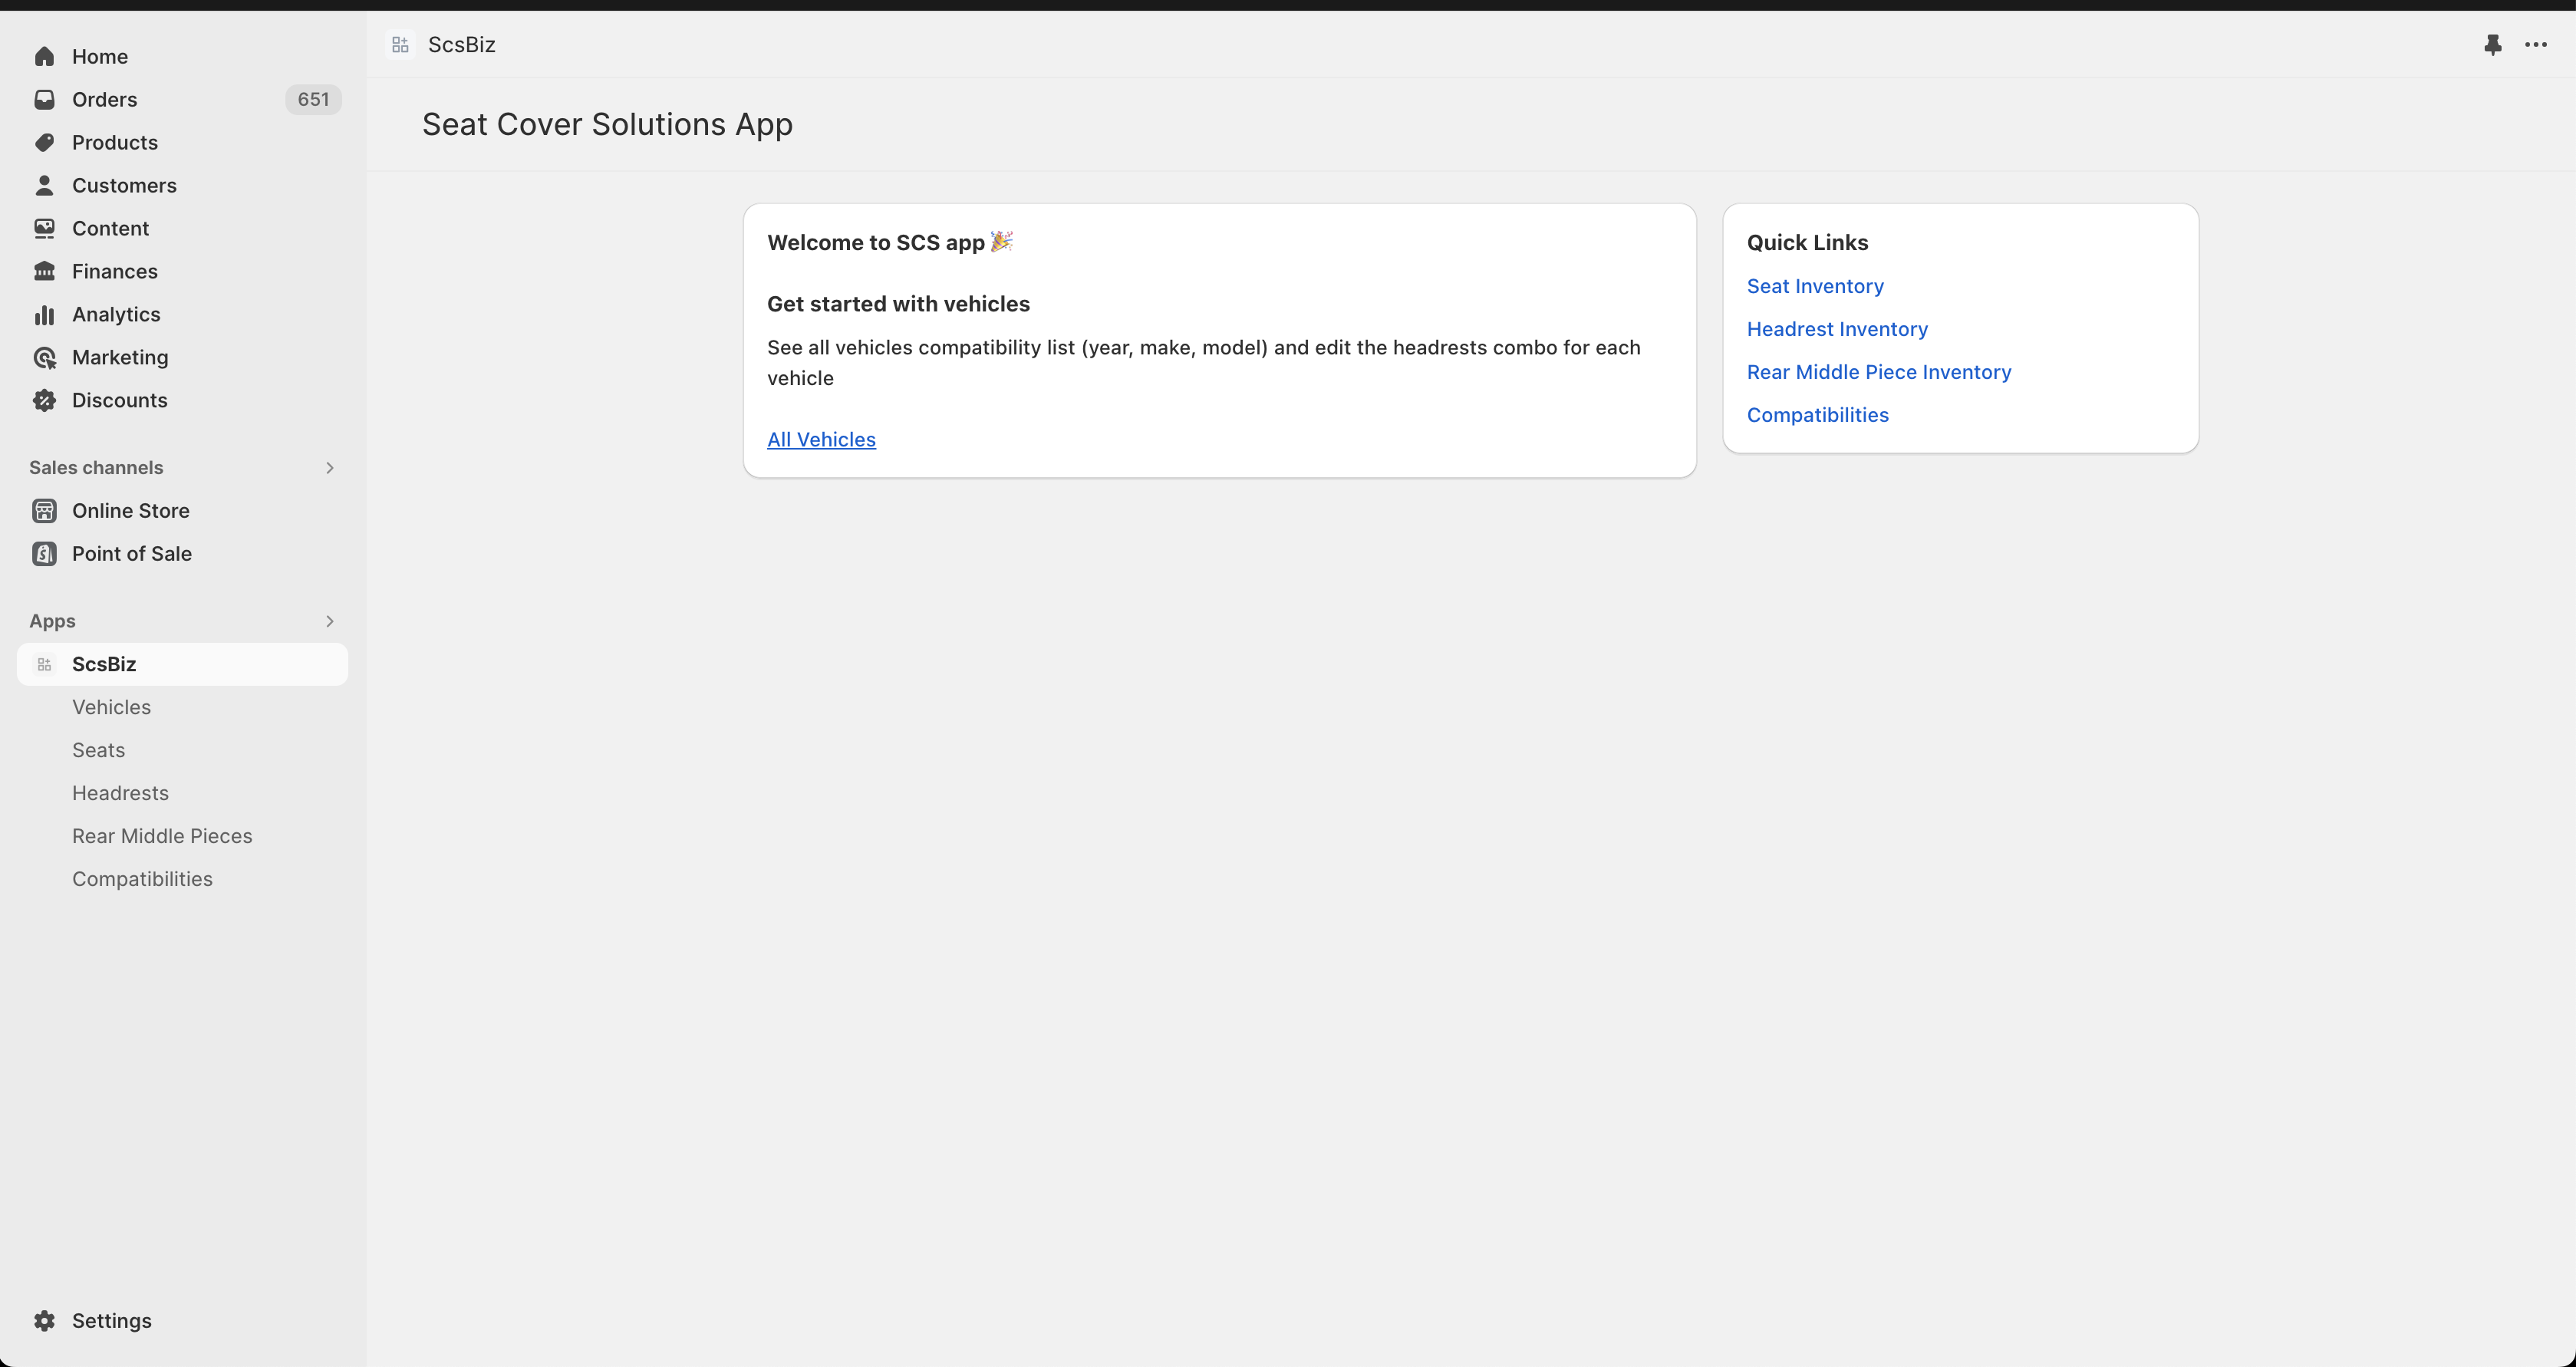Open Vehicles under ScsBiz
The width and height of the screenshot is (2576, 1367).
pos(111,707)
